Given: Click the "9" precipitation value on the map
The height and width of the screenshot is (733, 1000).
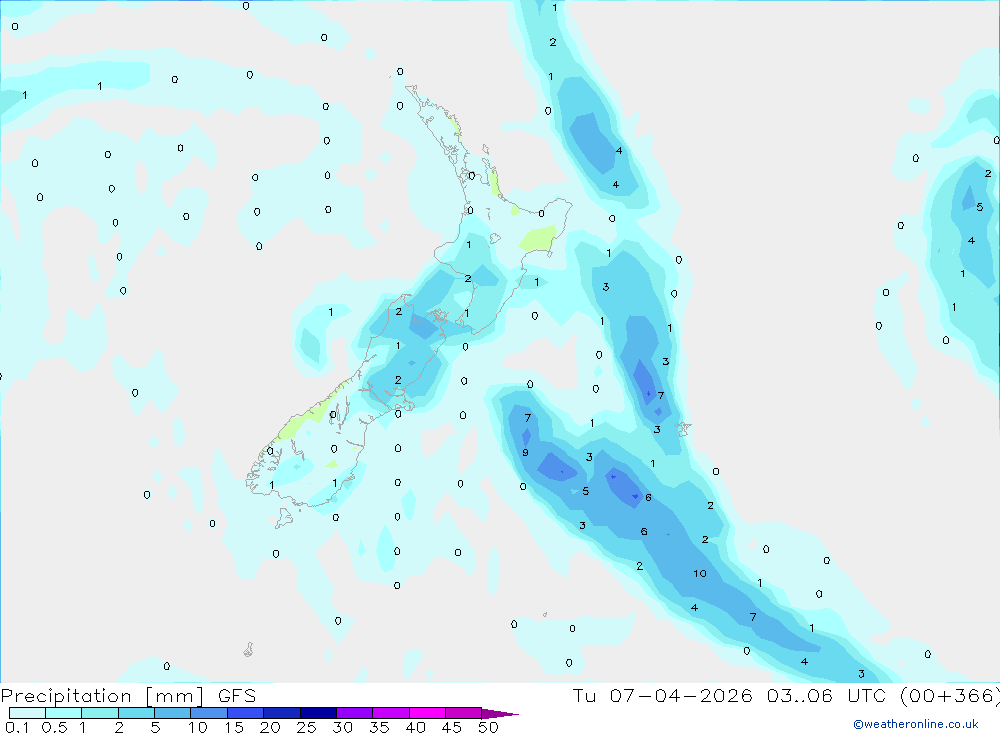Looking at the screenshot, I should (x=525, y=453).
